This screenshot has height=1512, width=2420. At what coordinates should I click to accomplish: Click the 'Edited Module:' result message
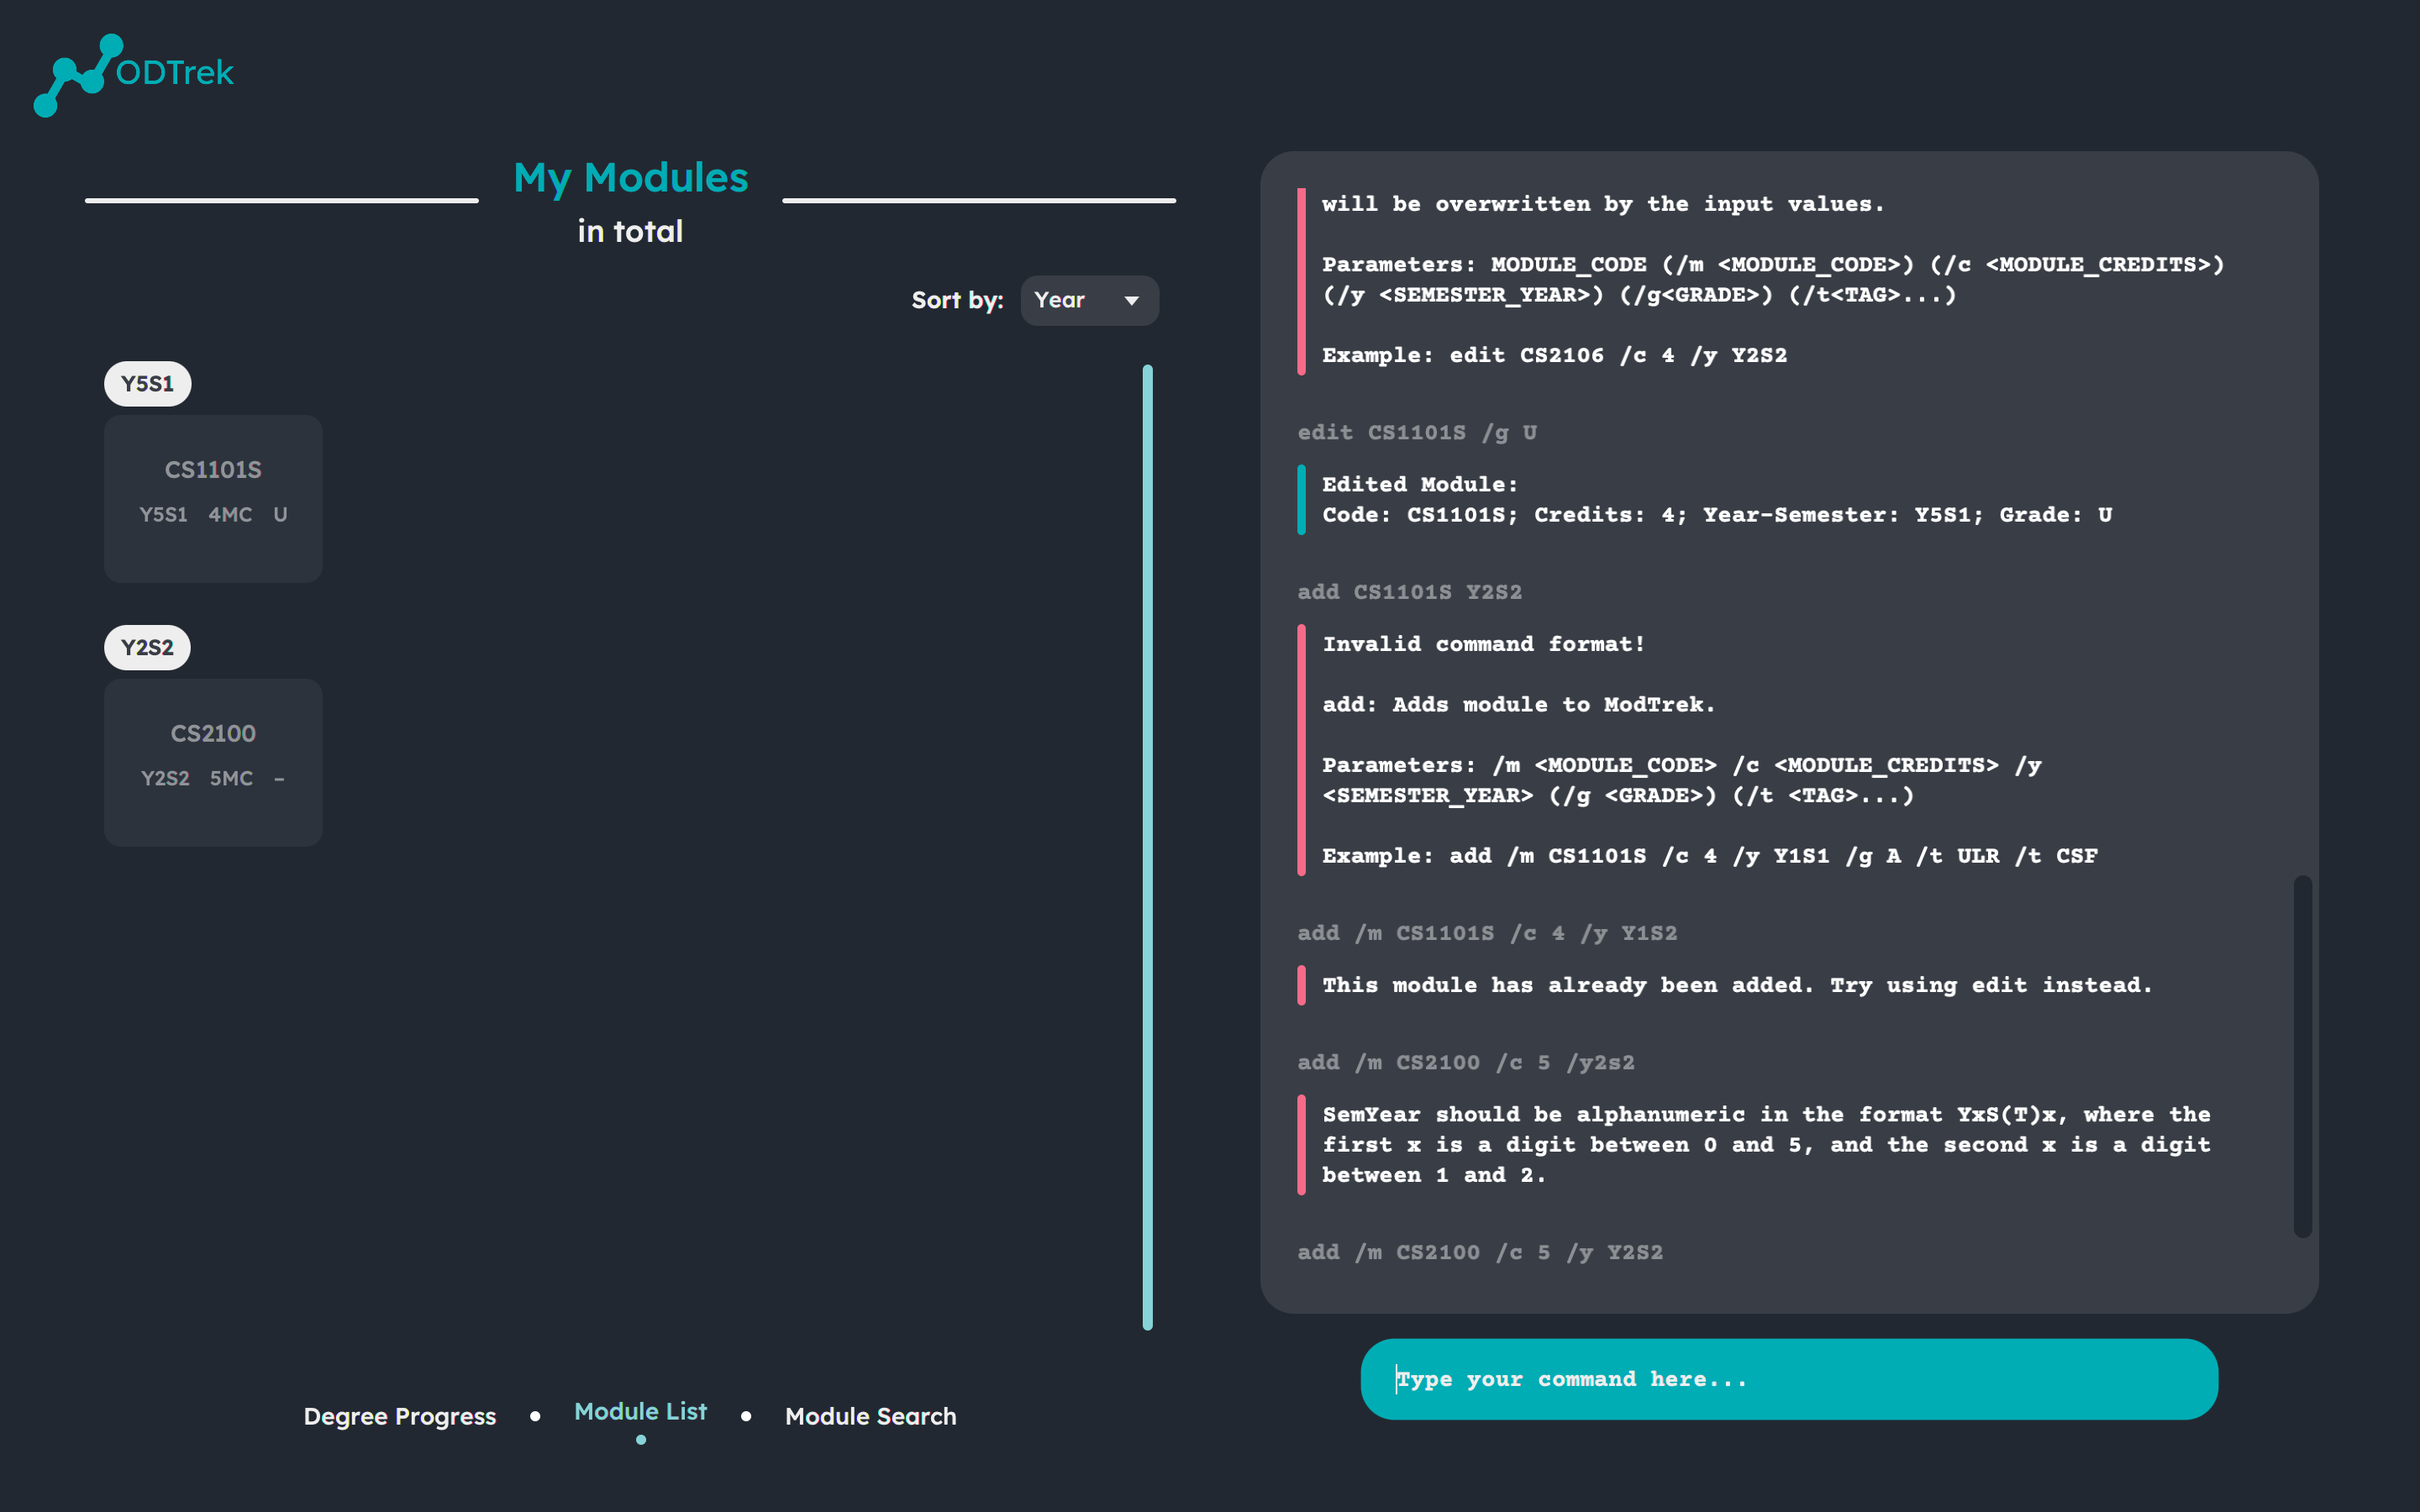click(1420, 484)
